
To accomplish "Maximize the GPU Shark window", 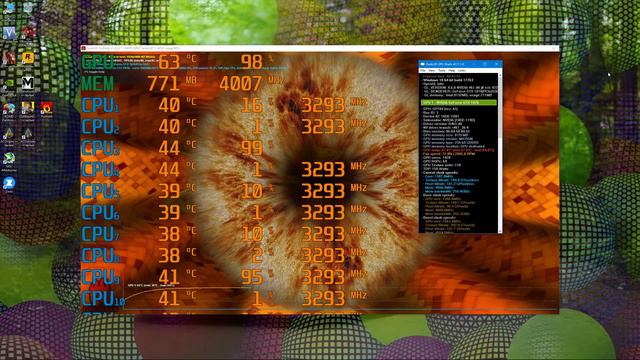I will [485, 64].
